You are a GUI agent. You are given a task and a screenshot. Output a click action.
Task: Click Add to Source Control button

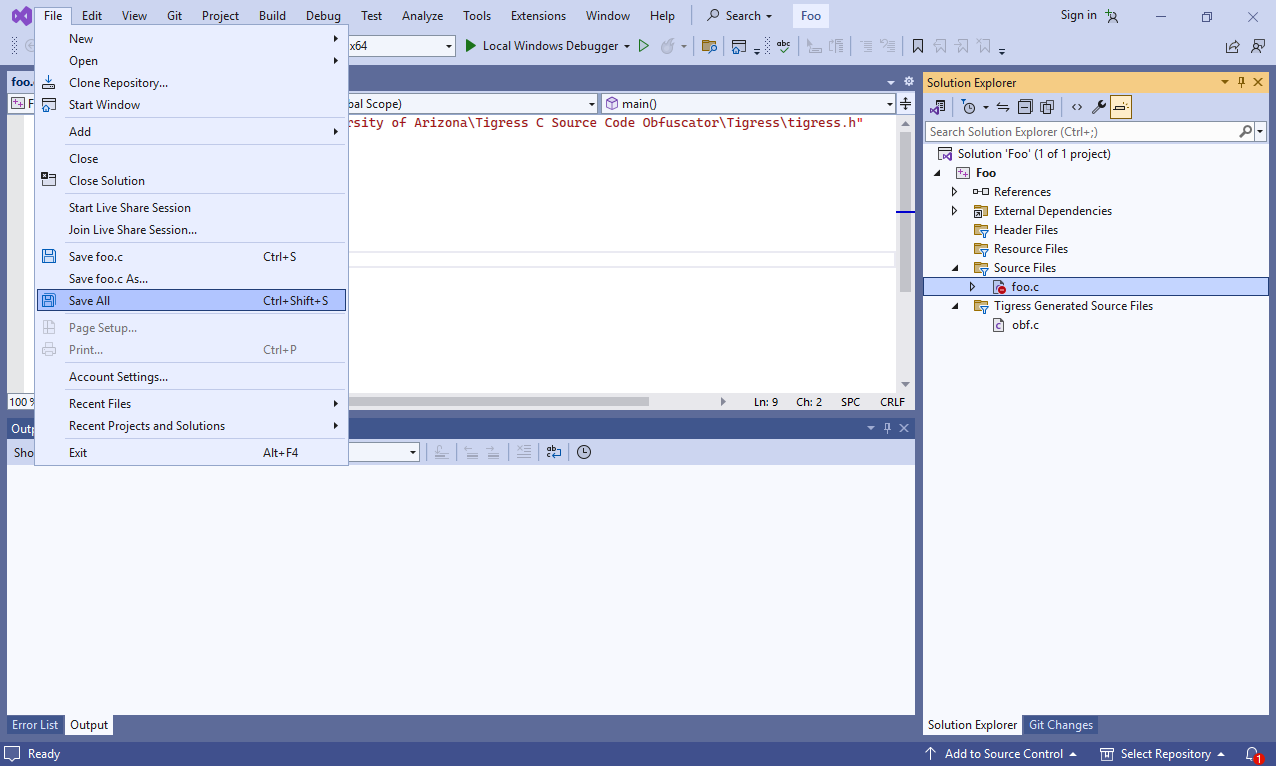(1003, 754)
